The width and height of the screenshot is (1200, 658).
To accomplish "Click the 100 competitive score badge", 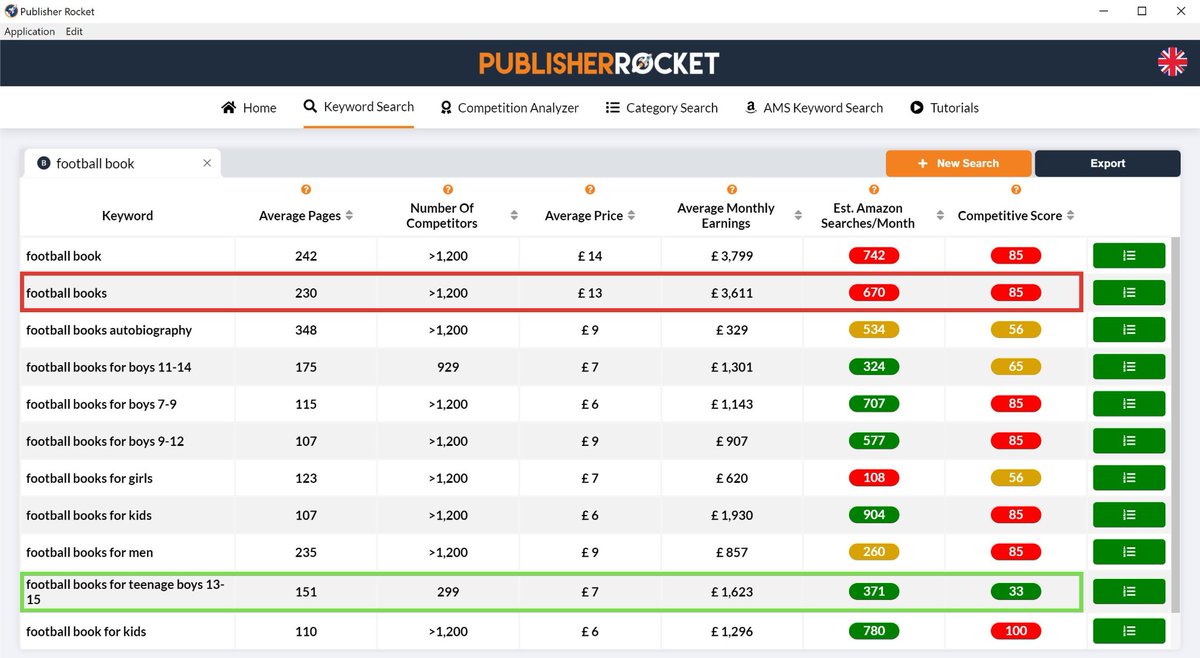I will click(x=1016, y=631).
